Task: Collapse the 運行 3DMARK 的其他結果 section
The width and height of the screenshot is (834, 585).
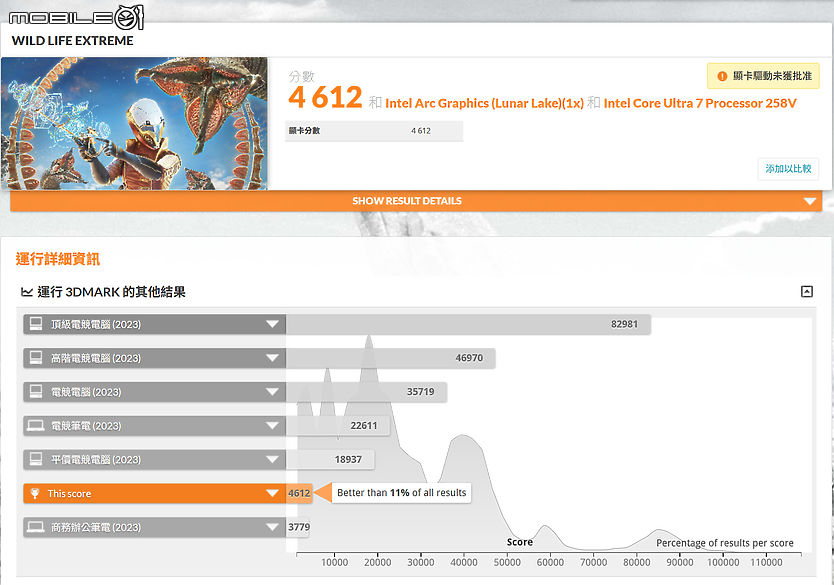Action: [x=807, y=291]
